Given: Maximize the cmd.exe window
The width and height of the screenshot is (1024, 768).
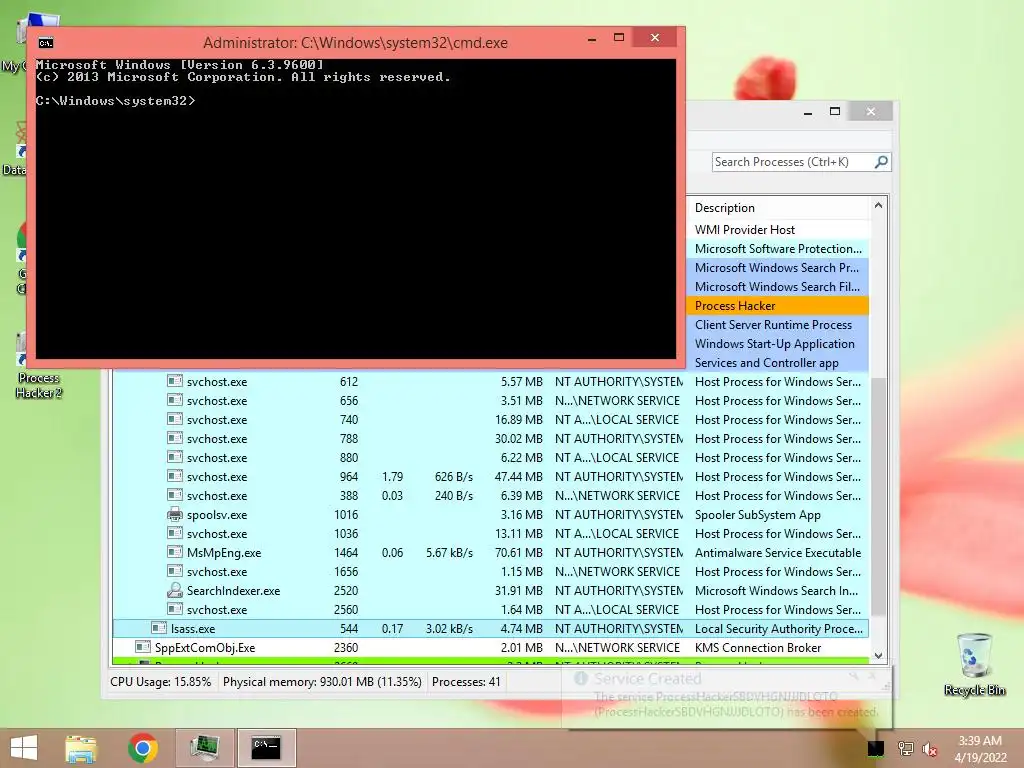Looking at the screenshot, I should [619, 38].
